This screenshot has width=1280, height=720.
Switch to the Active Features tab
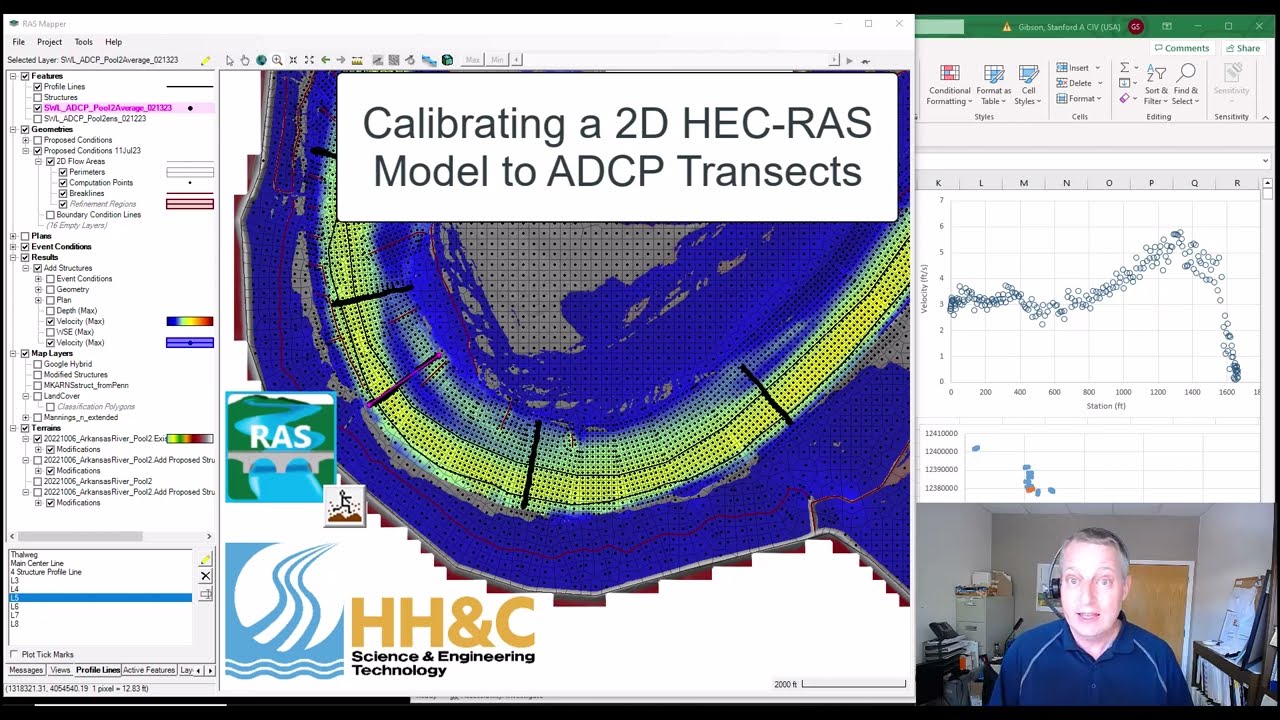pos(149,670)
